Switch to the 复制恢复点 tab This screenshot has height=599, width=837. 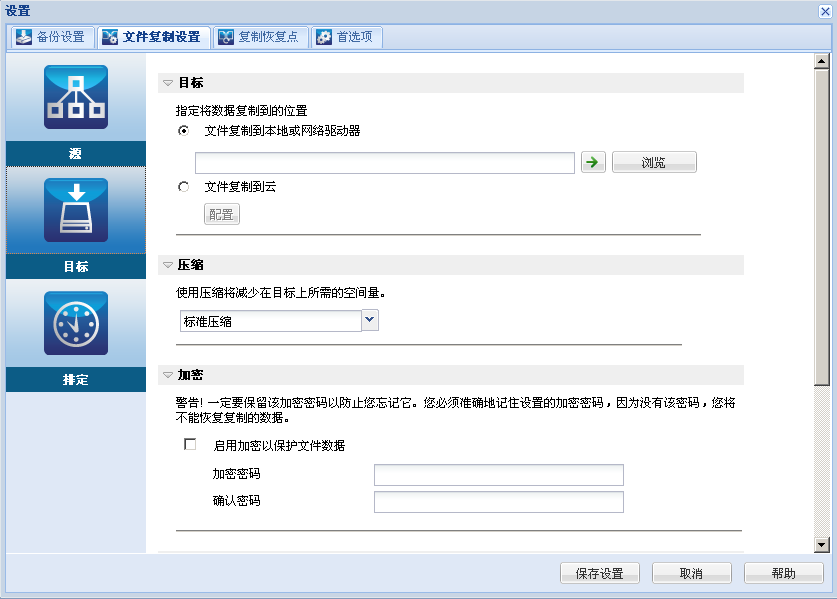pyautogui.click(x=260, y=37)
